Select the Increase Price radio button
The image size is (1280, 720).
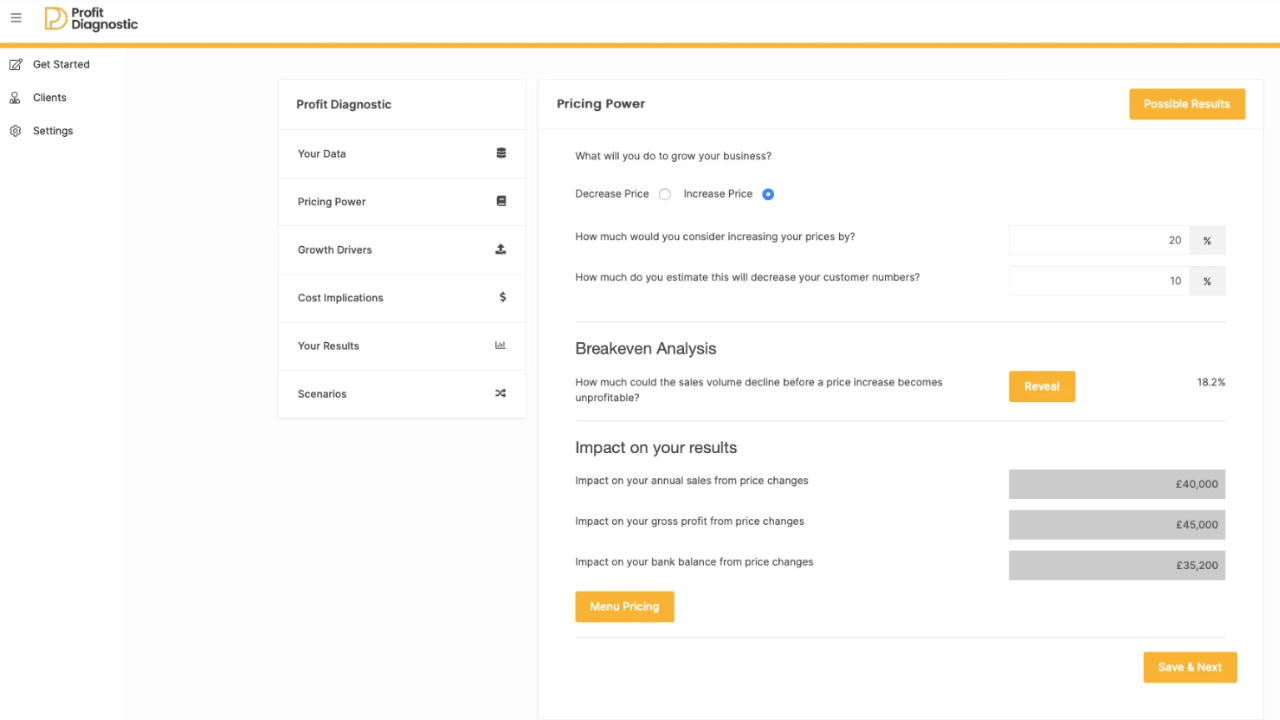pyautogui.click(x=768, y=194)
